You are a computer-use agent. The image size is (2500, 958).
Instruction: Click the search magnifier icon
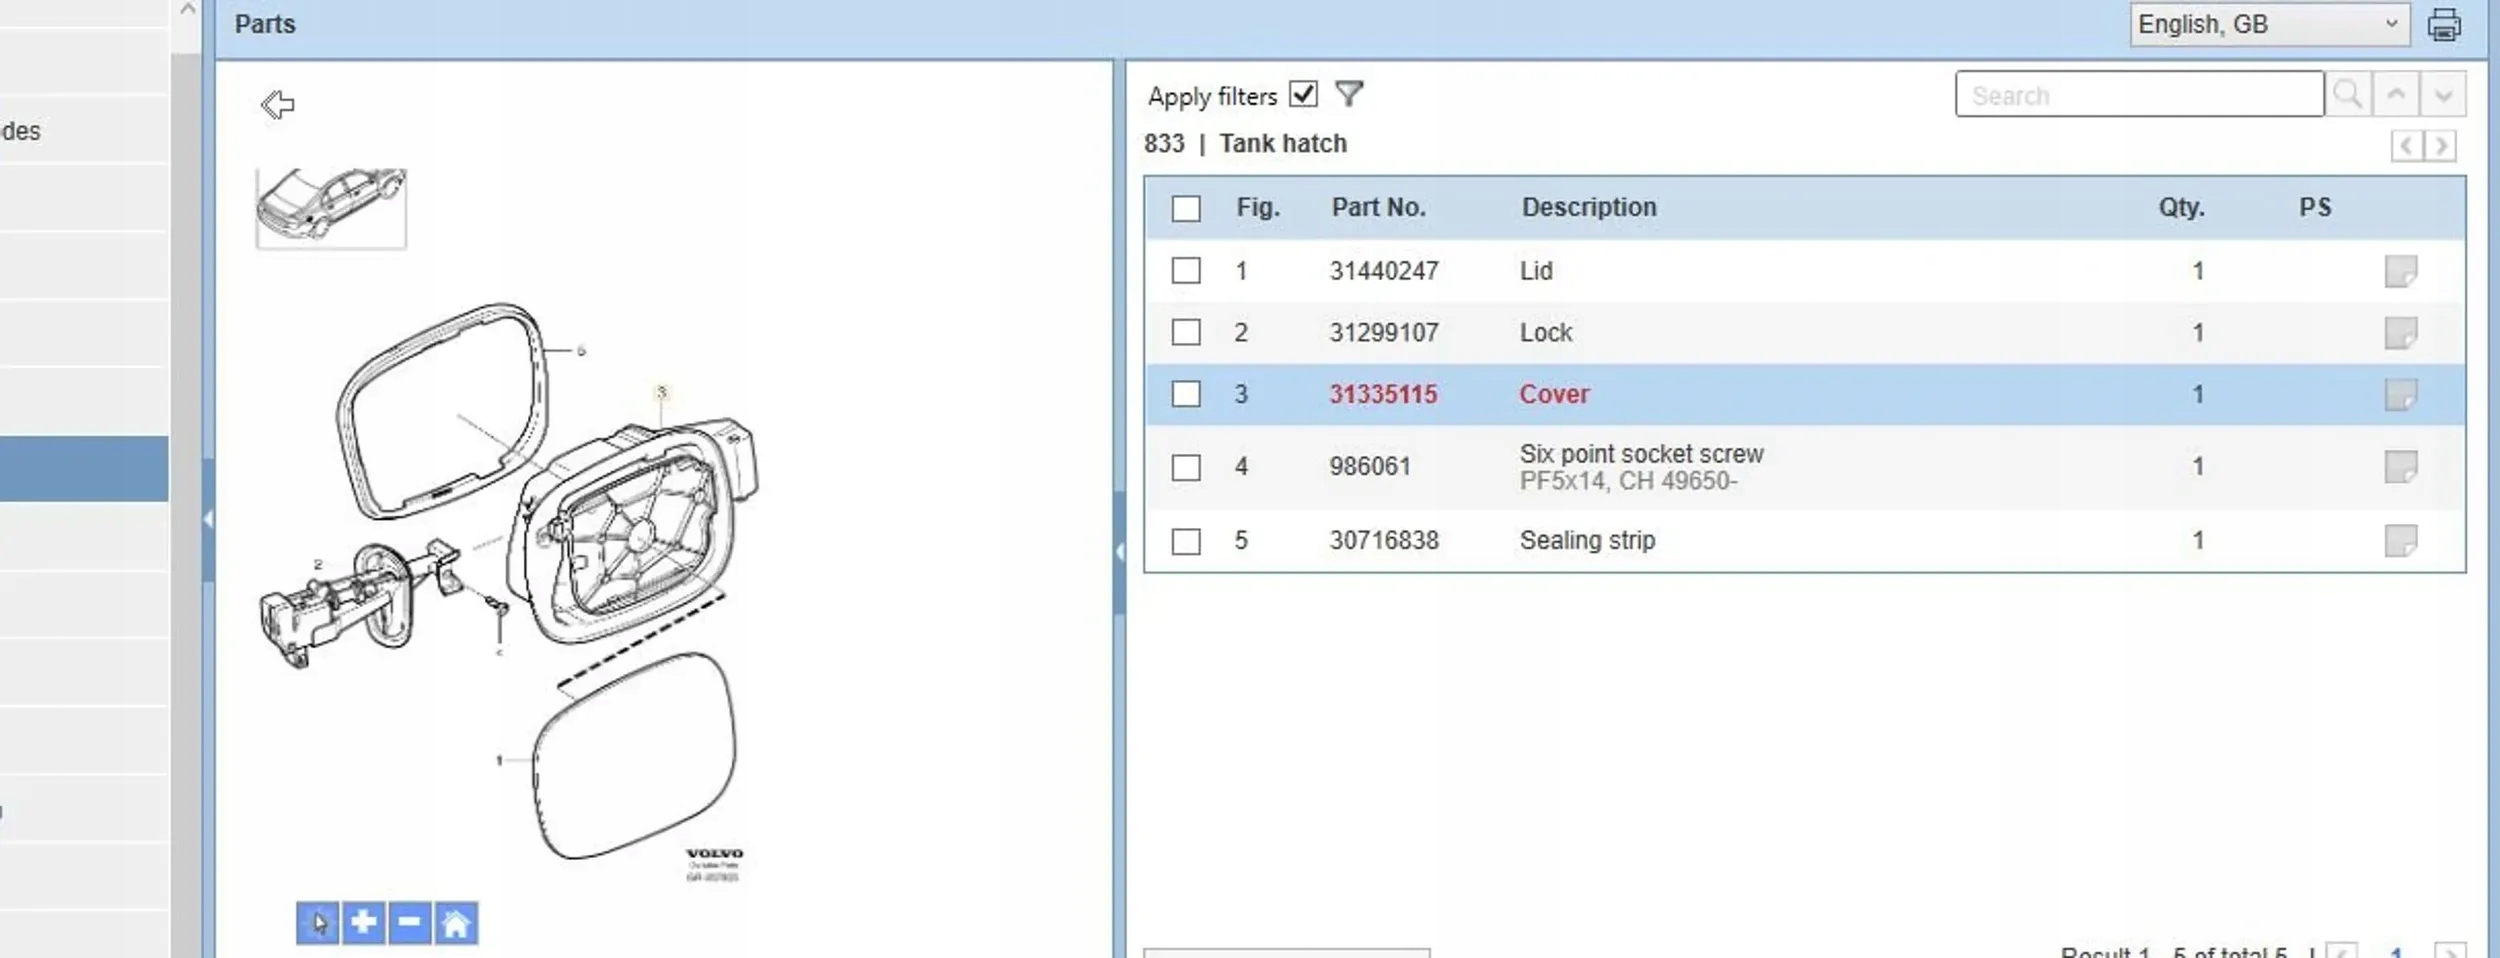(2347, 95)
